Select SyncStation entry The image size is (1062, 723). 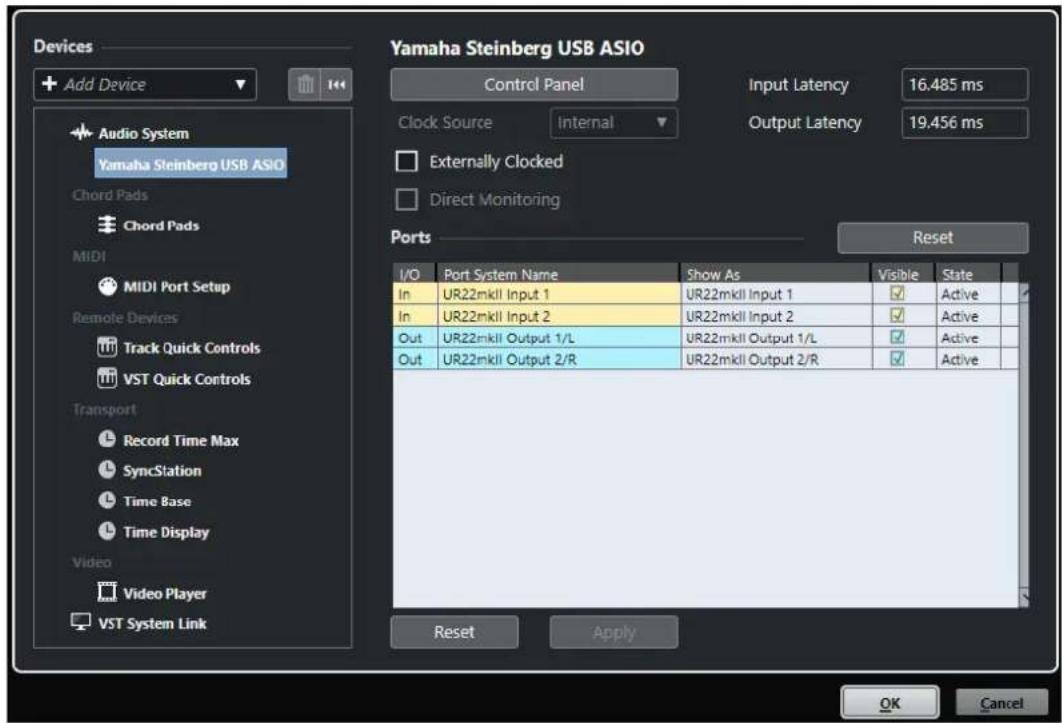pos(162,470)
